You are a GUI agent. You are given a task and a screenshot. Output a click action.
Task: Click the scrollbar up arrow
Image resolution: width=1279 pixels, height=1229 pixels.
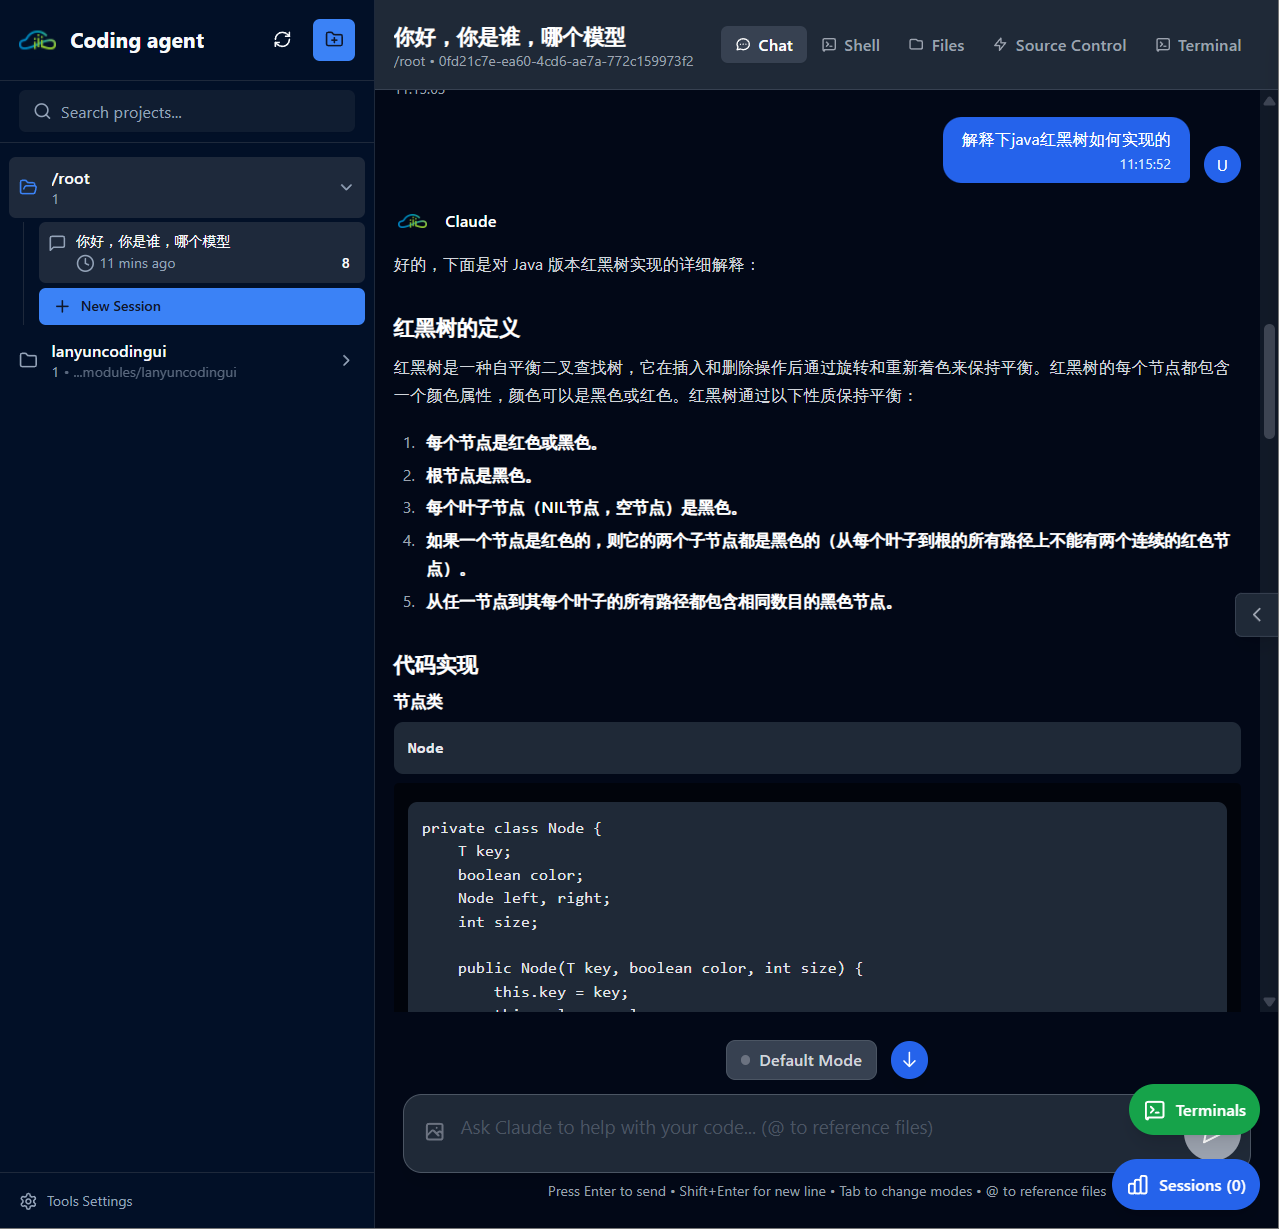1269,101
